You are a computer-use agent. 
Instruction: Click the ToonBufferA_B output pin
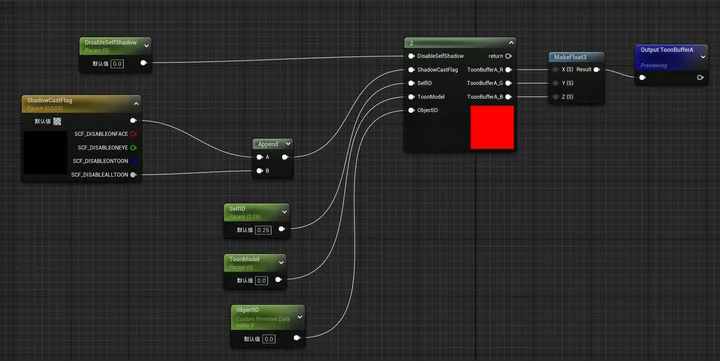click(508, 97)
